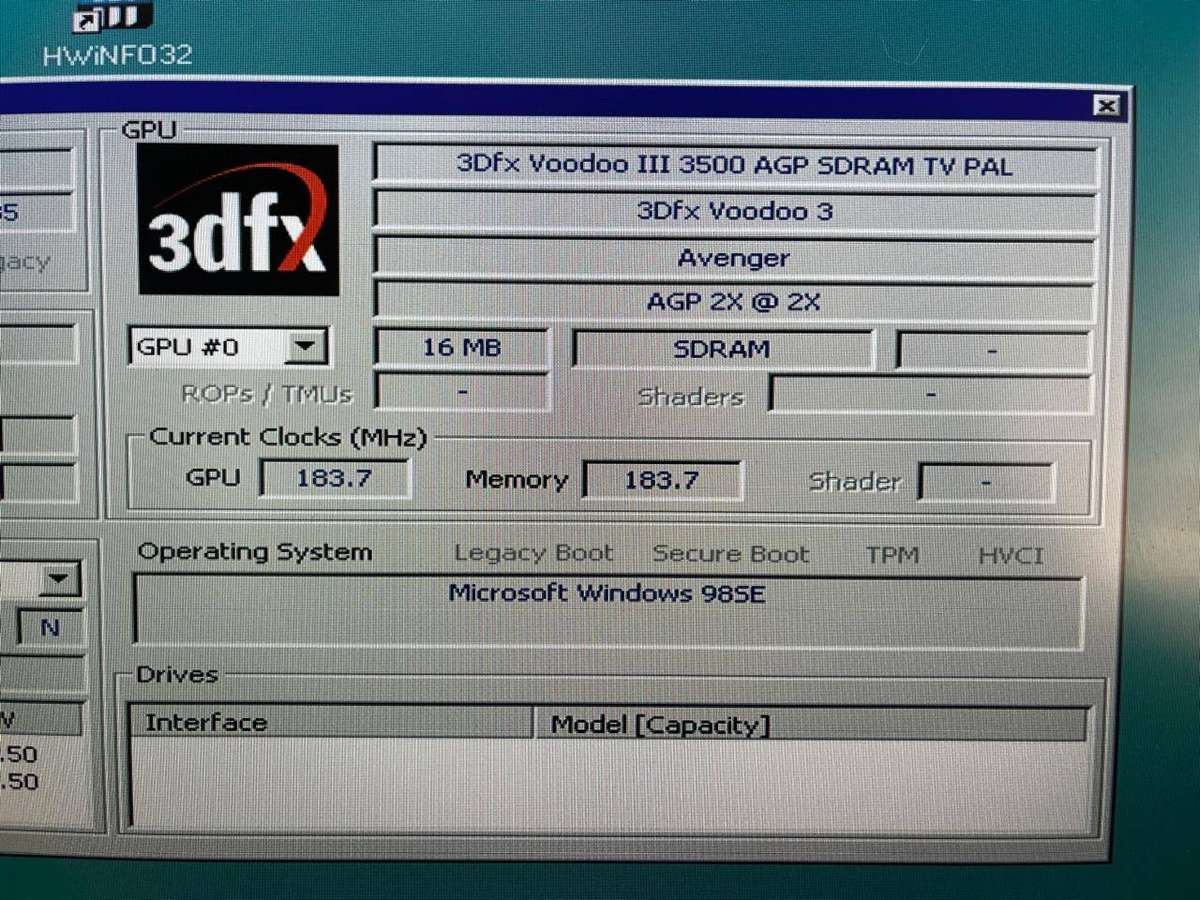1200x900 pixels.
Task: Click the 'TPM' indicator
Action: [x=892, y=555]
